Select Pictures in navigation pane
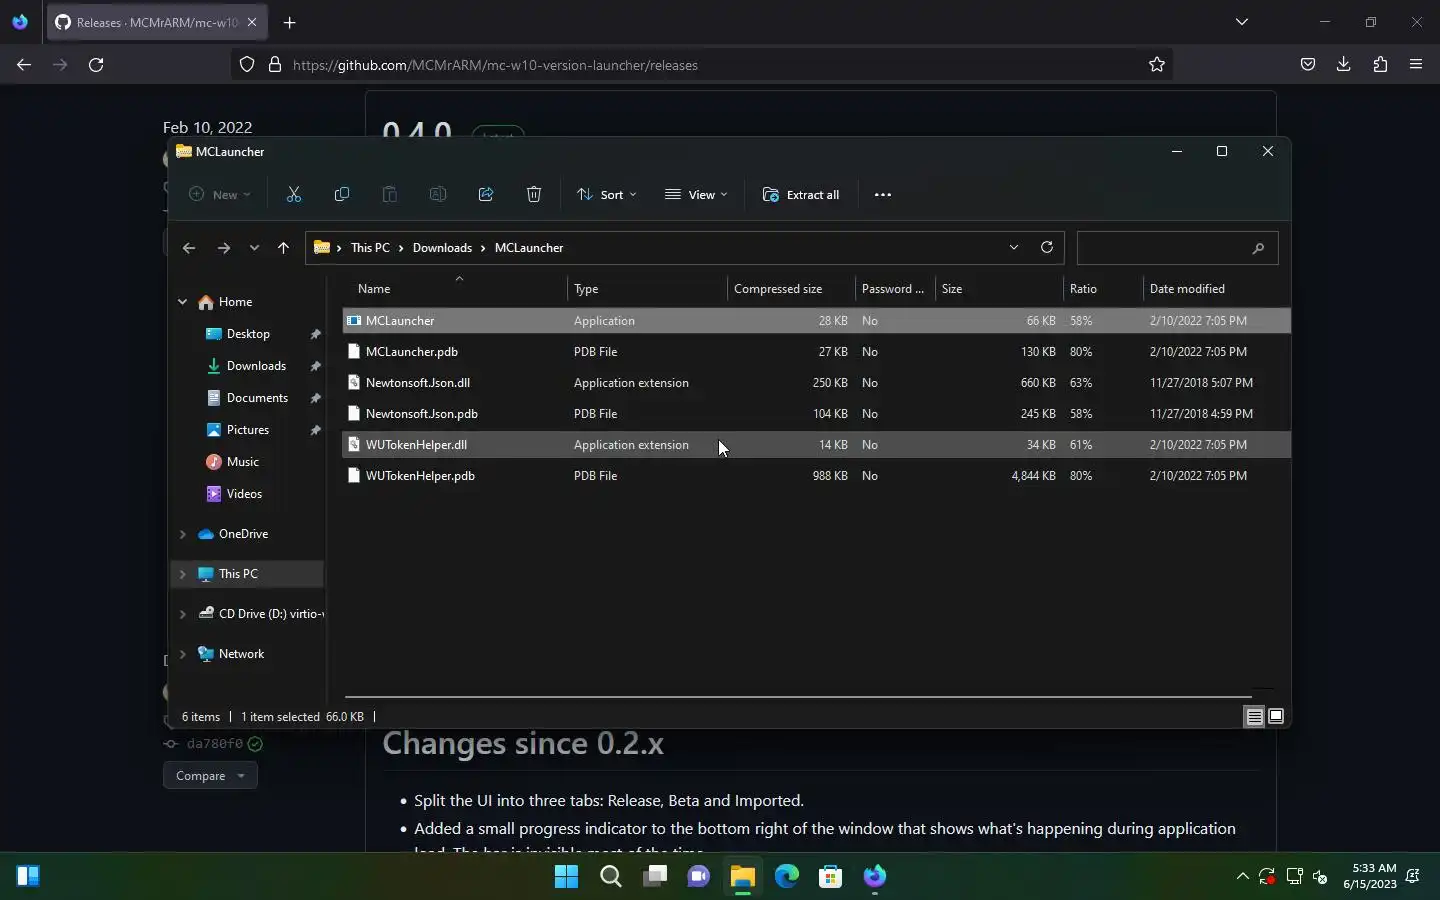 tap(248, 430)
